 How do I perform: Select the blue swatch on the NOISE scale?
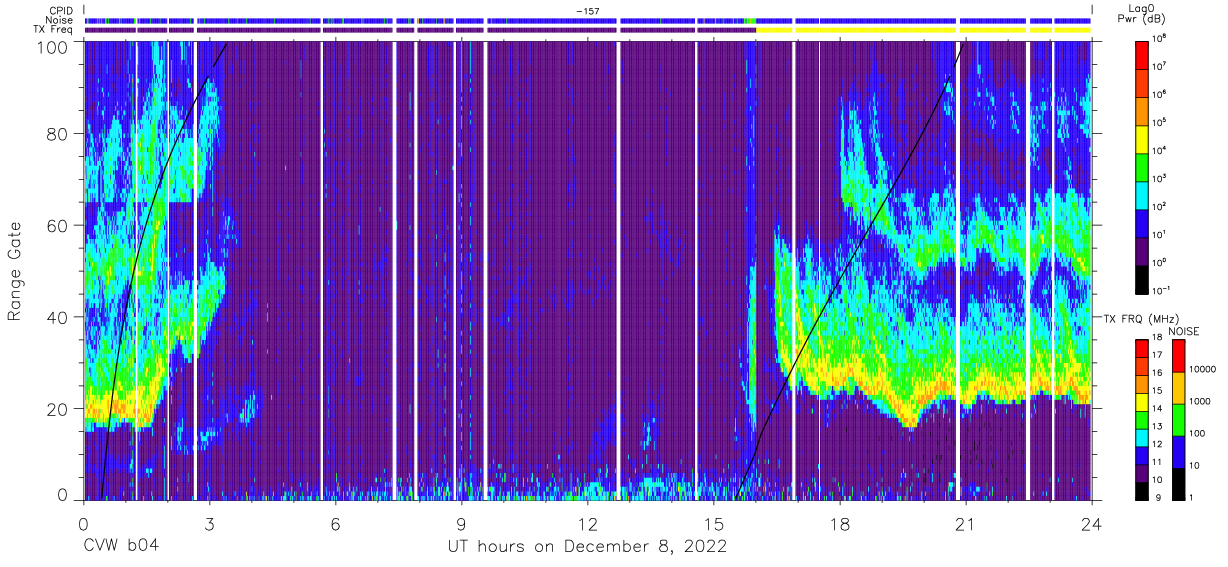point(1177,451)
